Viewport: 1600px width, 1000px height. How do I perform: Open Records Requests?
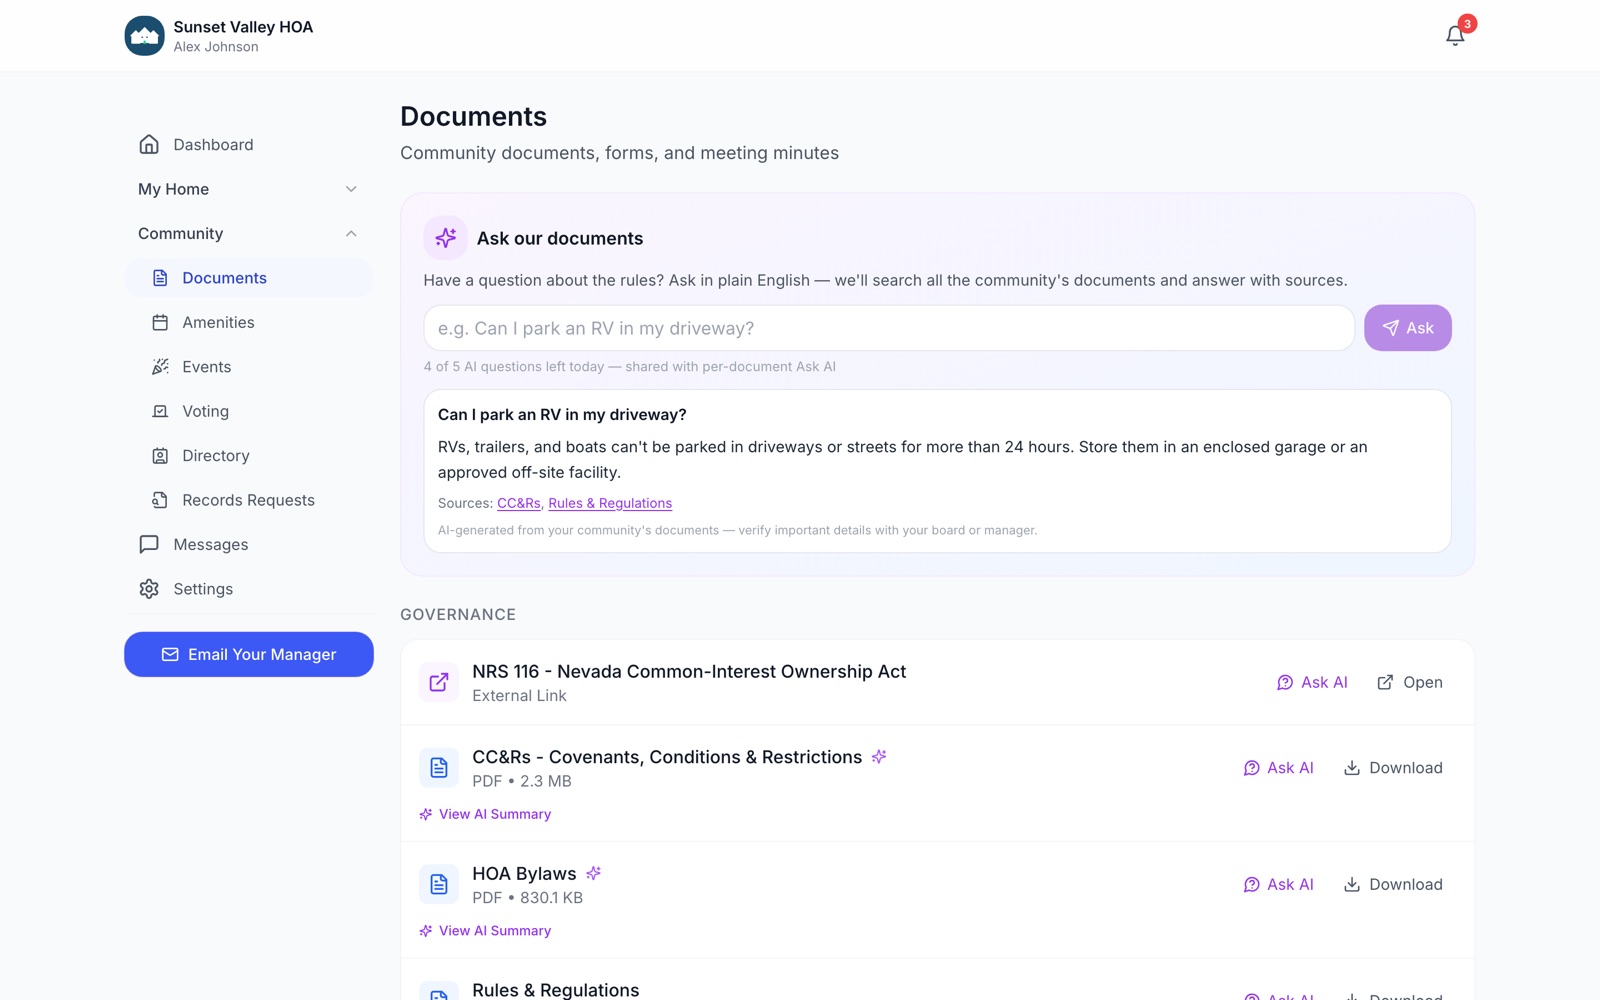pyautogui.click(x=248, y=500)
